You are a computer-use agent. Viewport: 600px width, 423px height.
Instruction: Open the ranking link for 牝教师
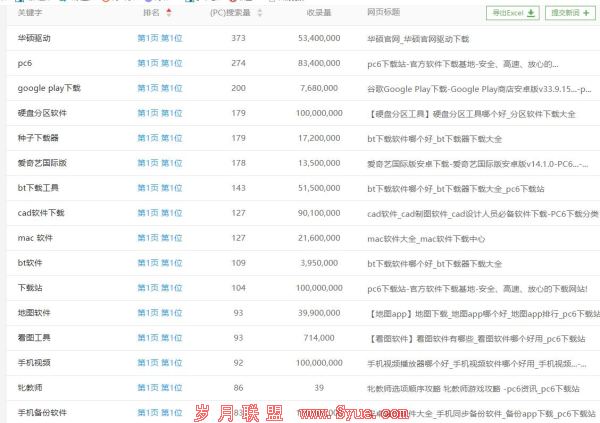point(160,388)
